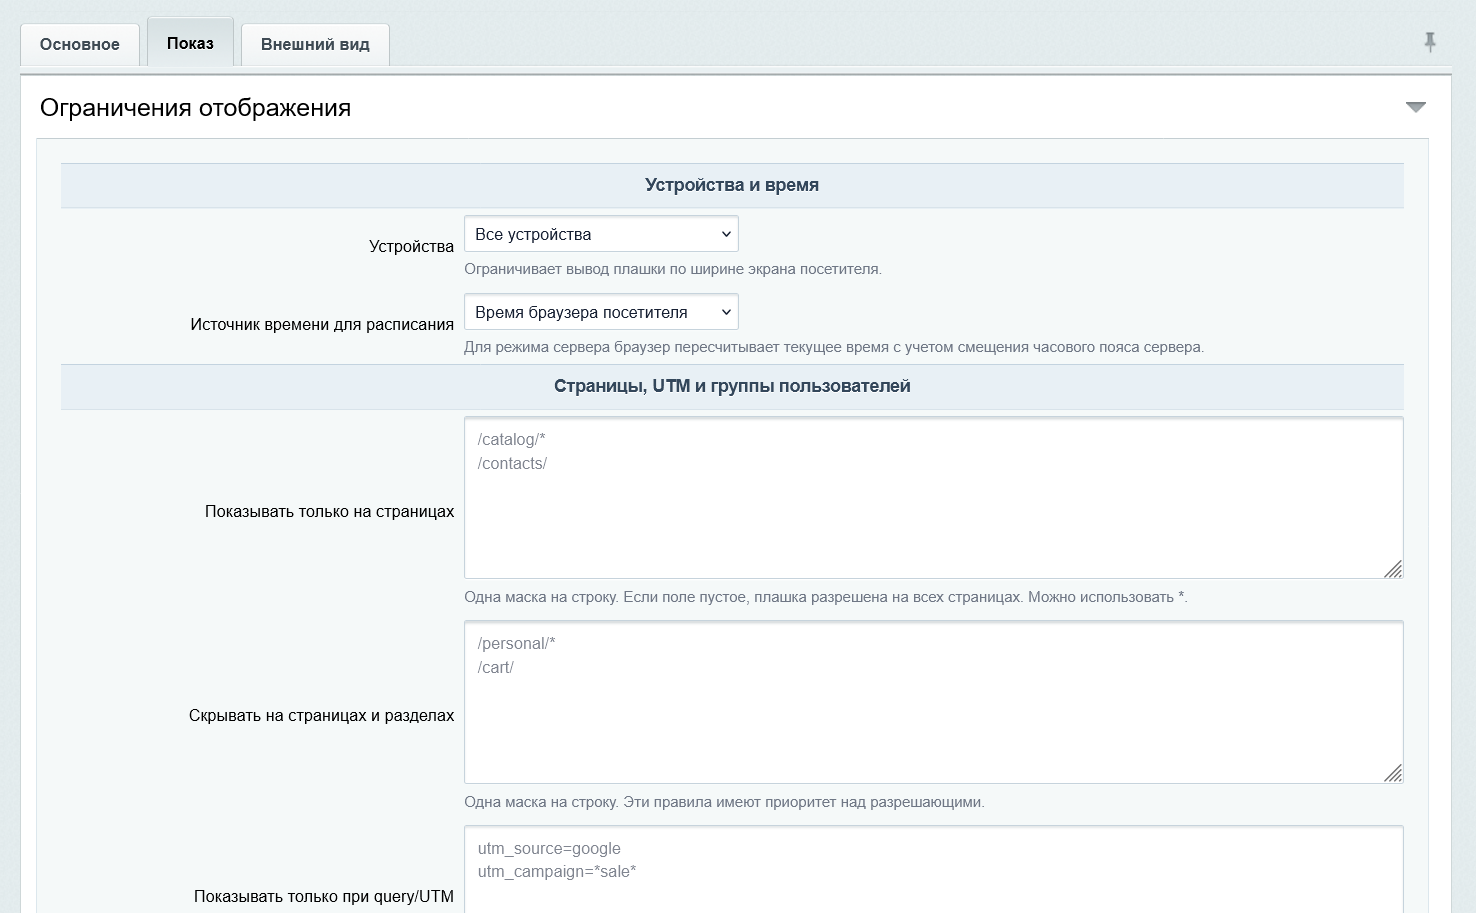Click the Показывать только при query/UTM label
Screen dimensions: 1476x913
(324, 896)
